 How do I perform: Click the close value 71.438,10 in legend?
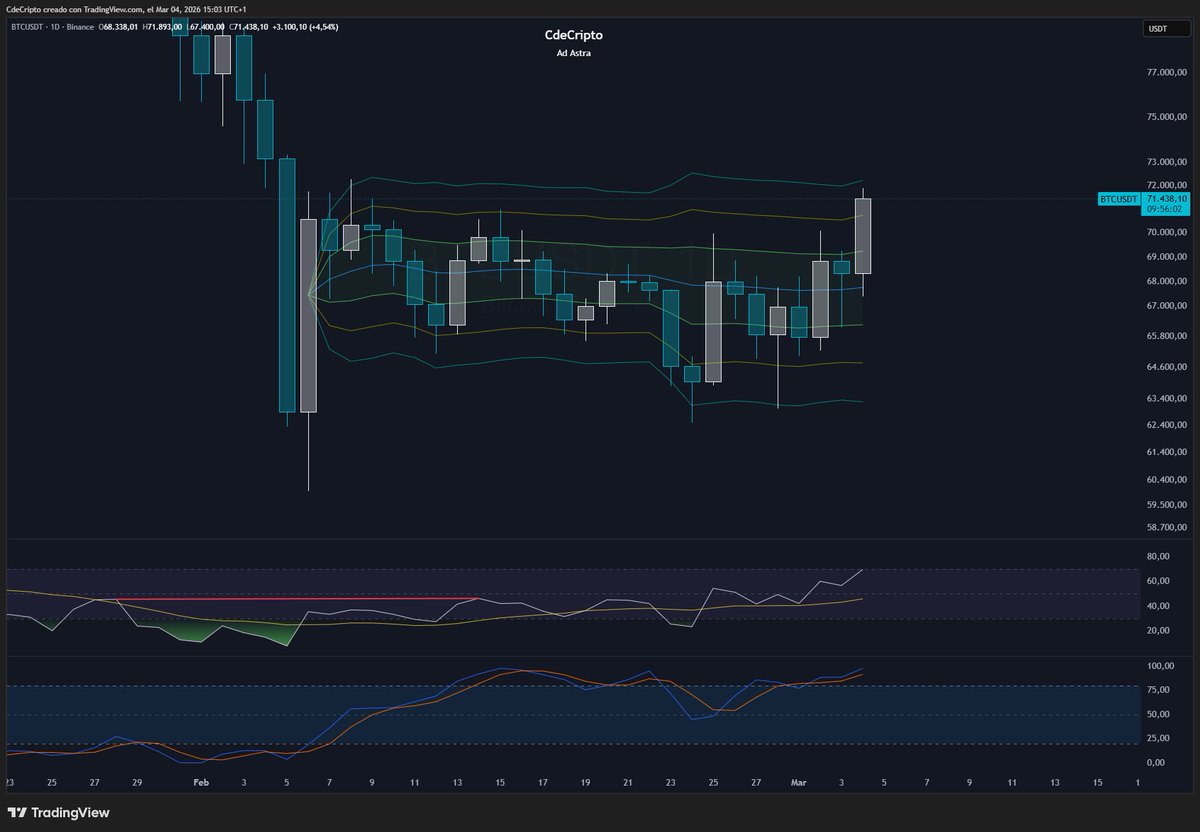[x=249, y=27]
